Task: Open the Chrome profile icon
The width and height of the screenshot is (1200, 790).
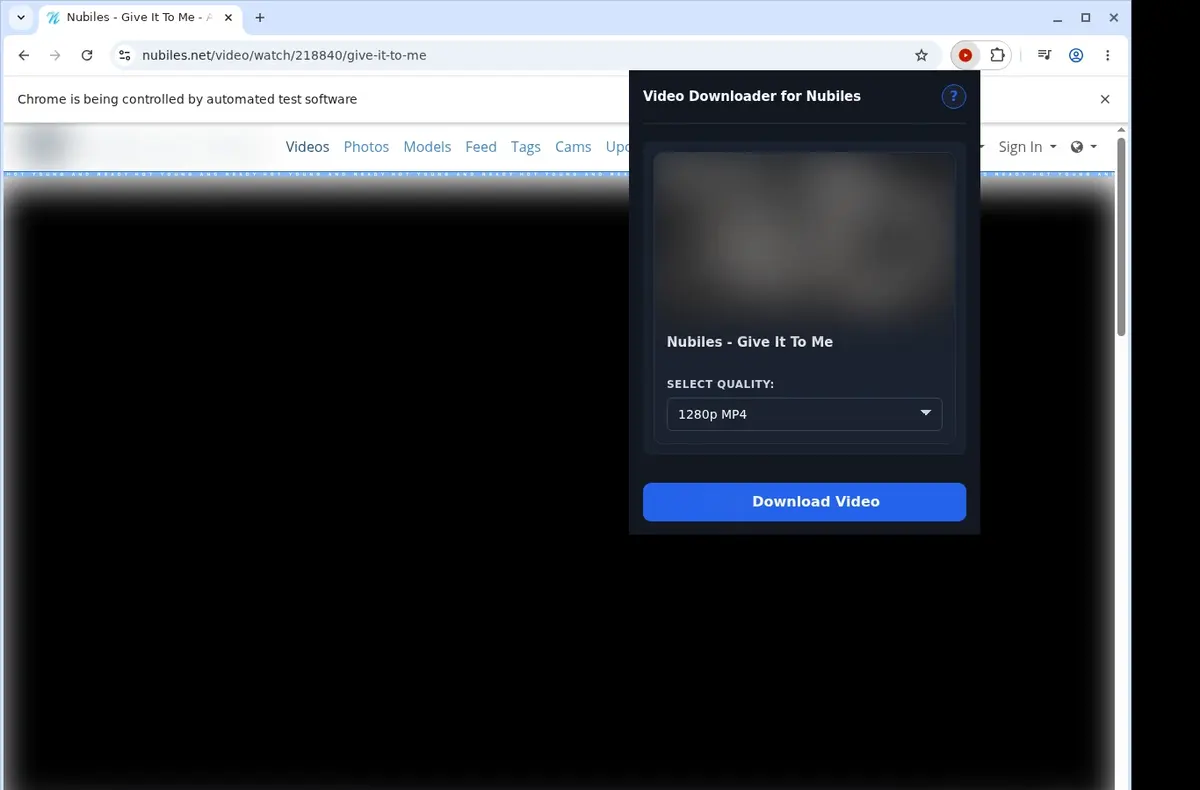Action: click(1076, 56)
